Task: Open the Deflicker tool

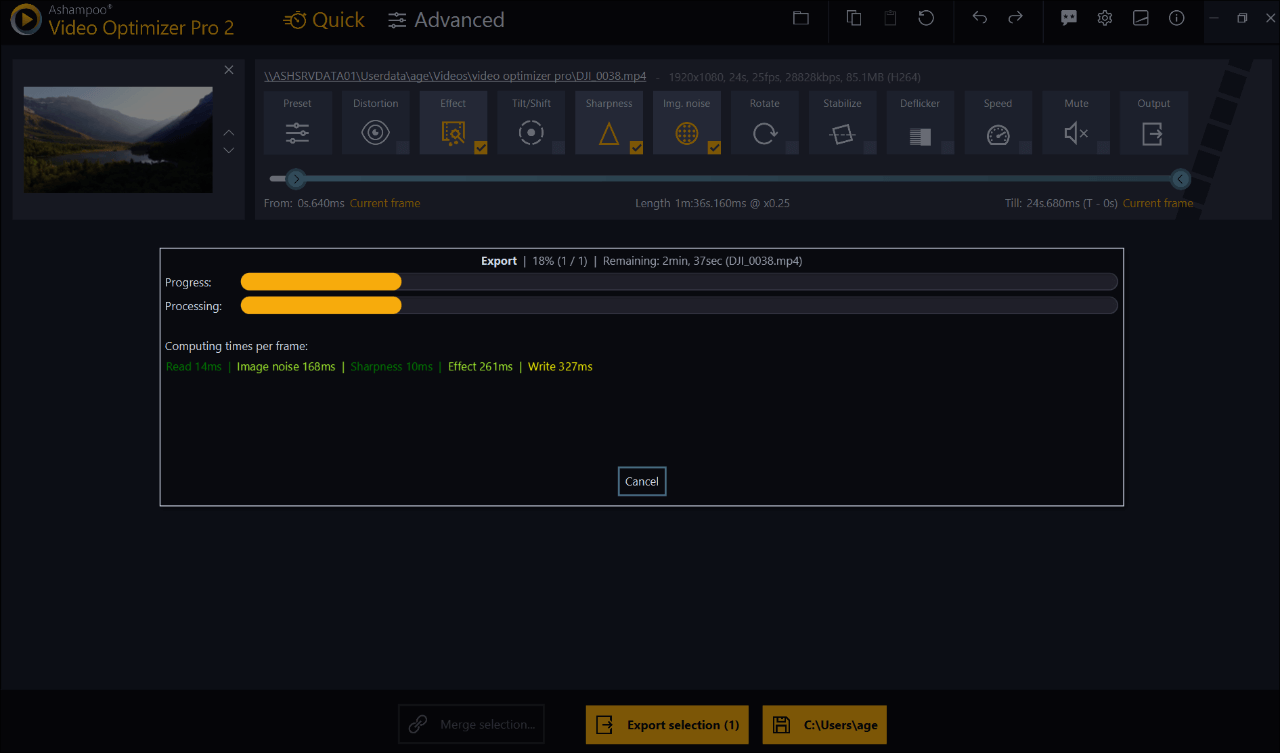Action: (x=921, y=123)
